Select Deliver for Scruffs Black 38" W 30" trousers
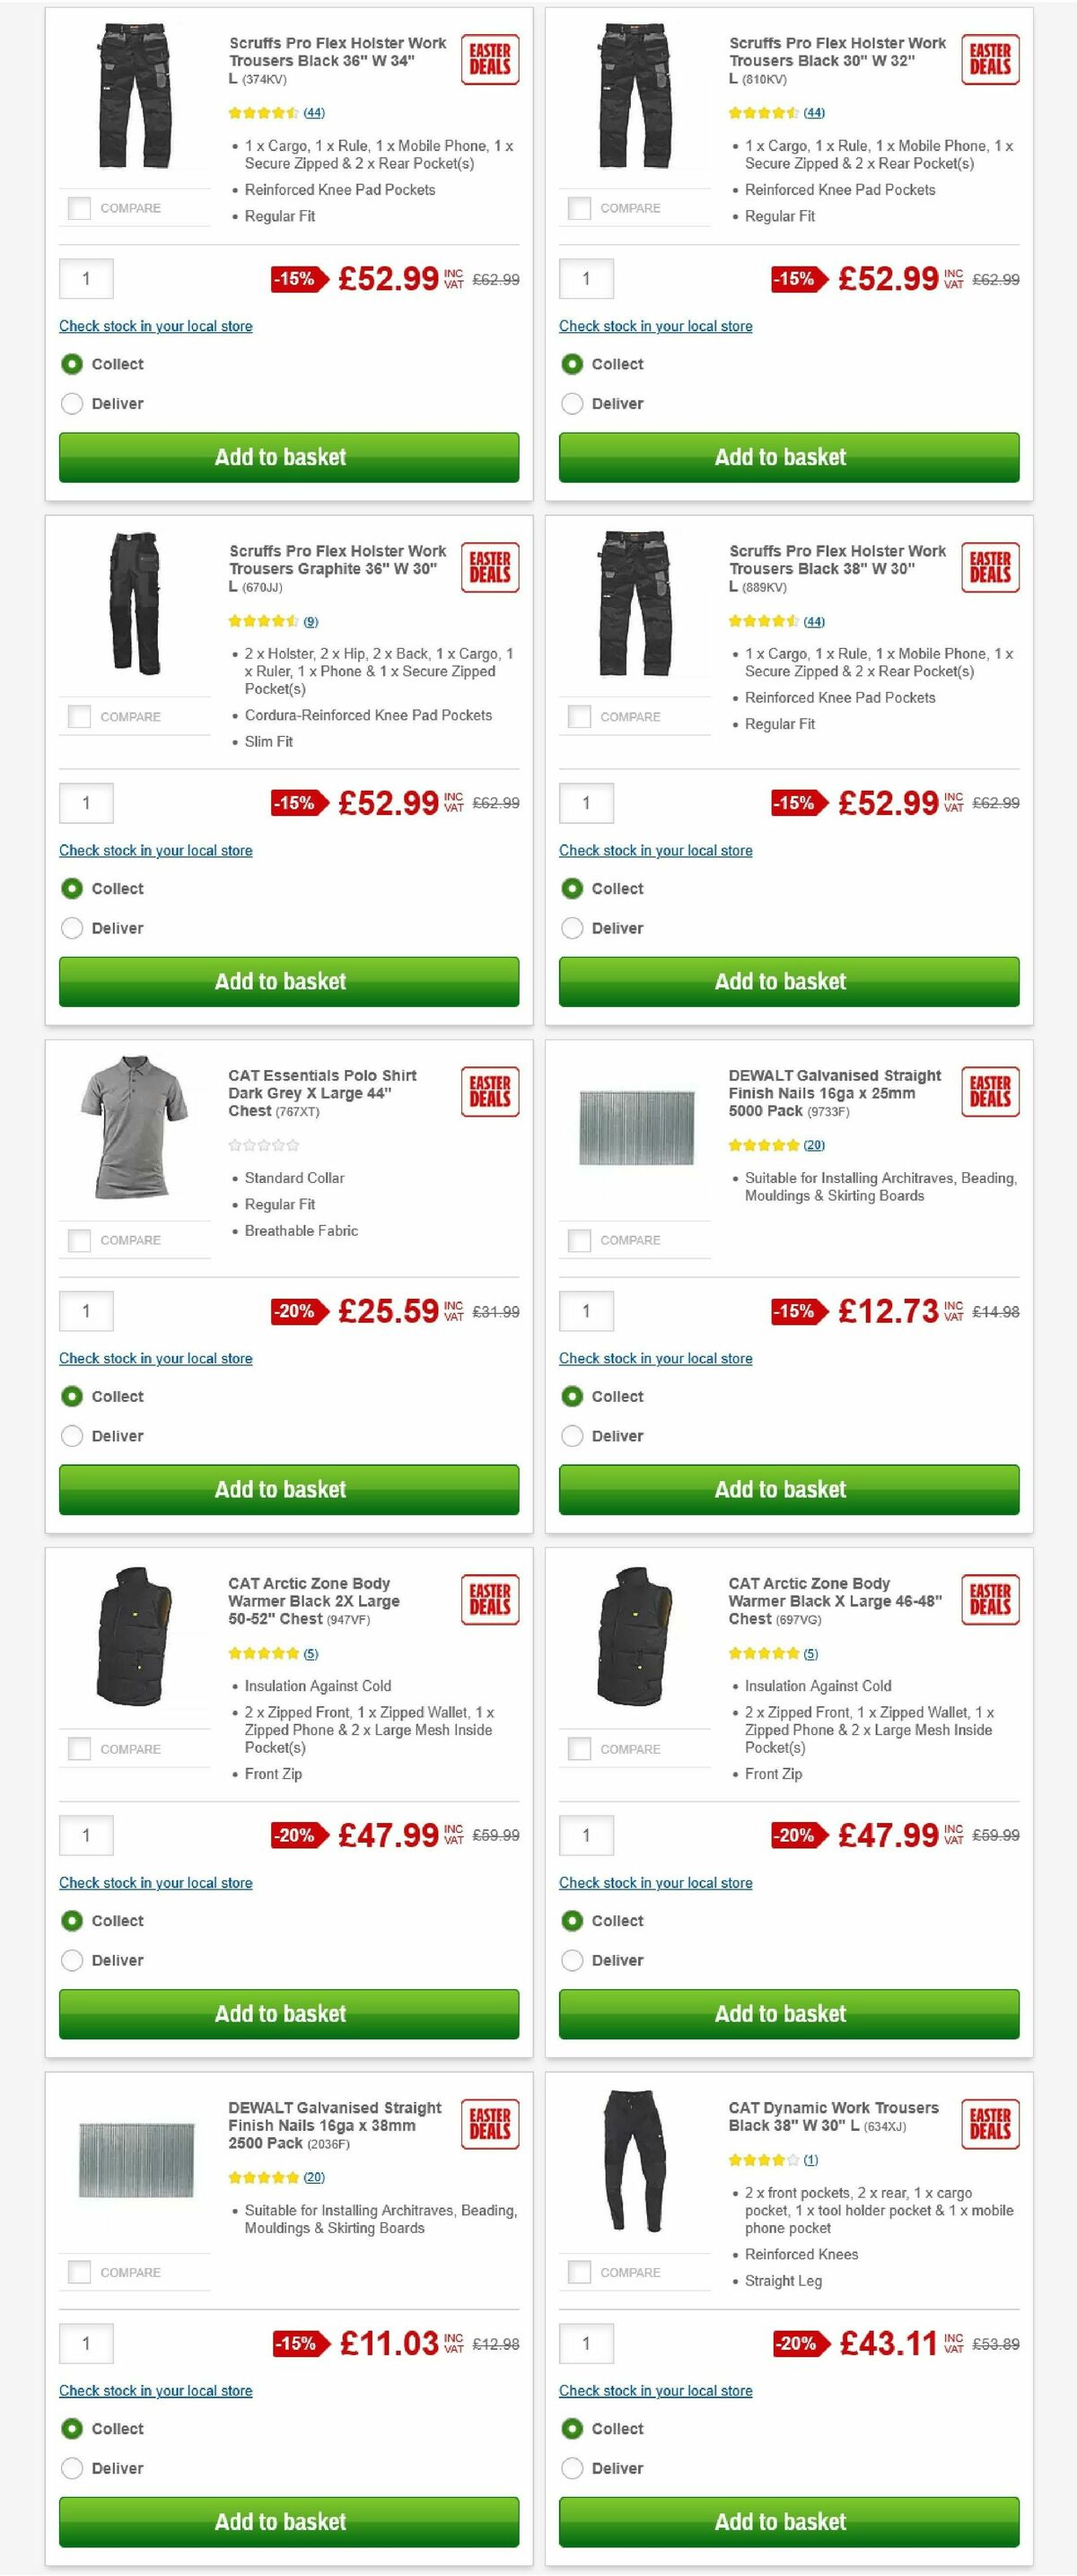This screenshot has height=2576, width=1077. point(571,928)
